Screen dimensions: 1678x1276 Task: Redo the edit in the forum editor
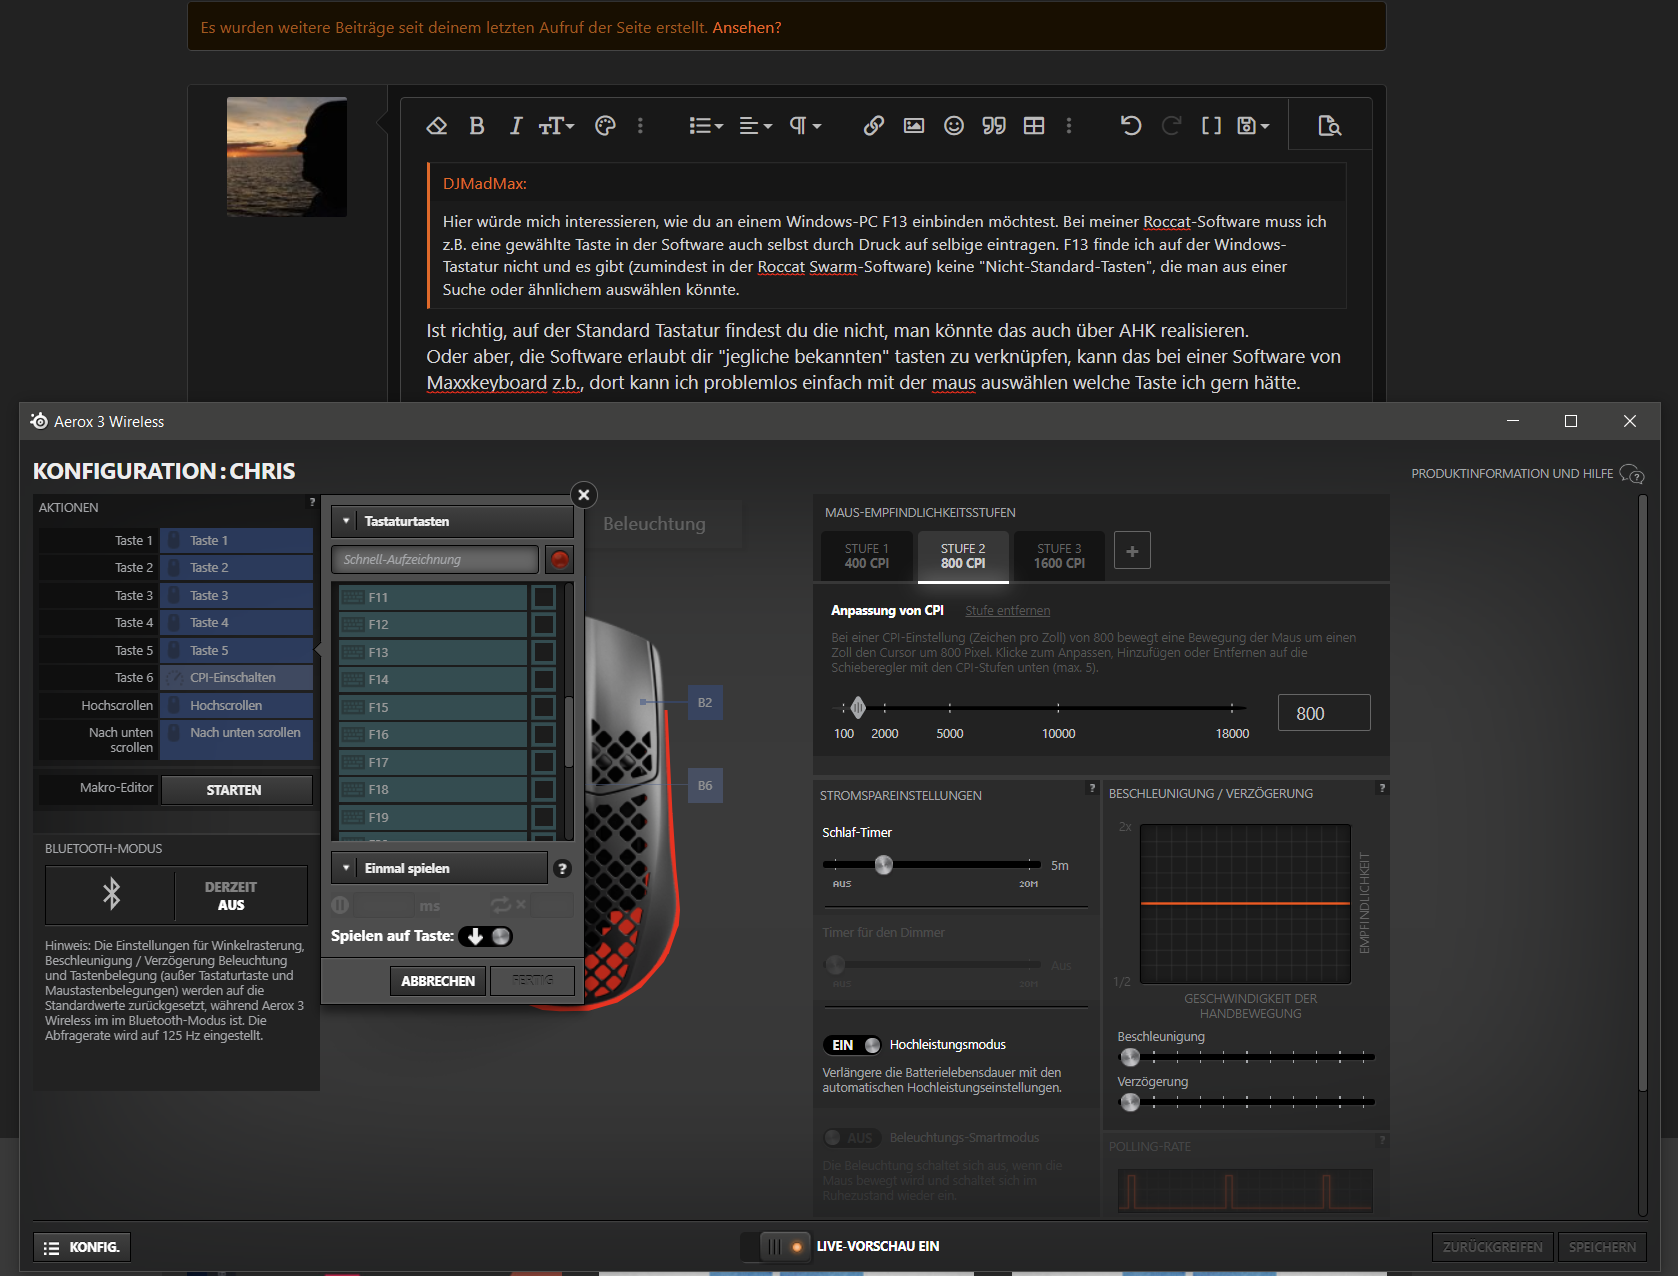pos(1171,126)
